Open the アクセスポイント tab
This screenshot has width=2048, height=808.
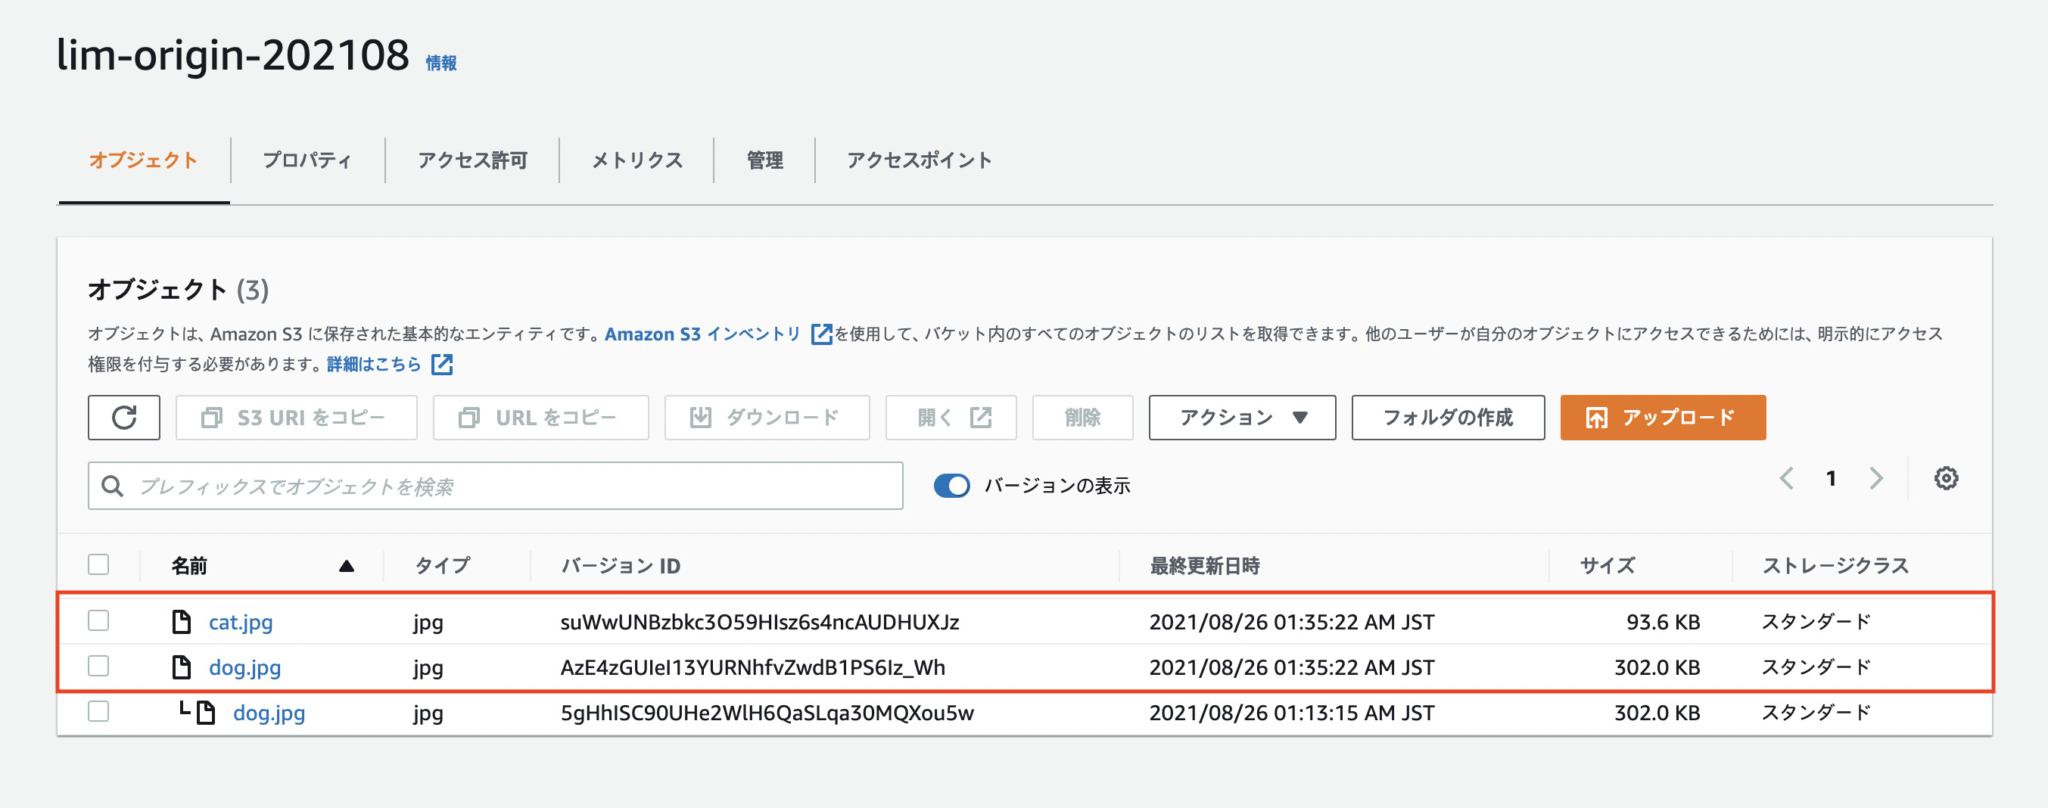920,160
